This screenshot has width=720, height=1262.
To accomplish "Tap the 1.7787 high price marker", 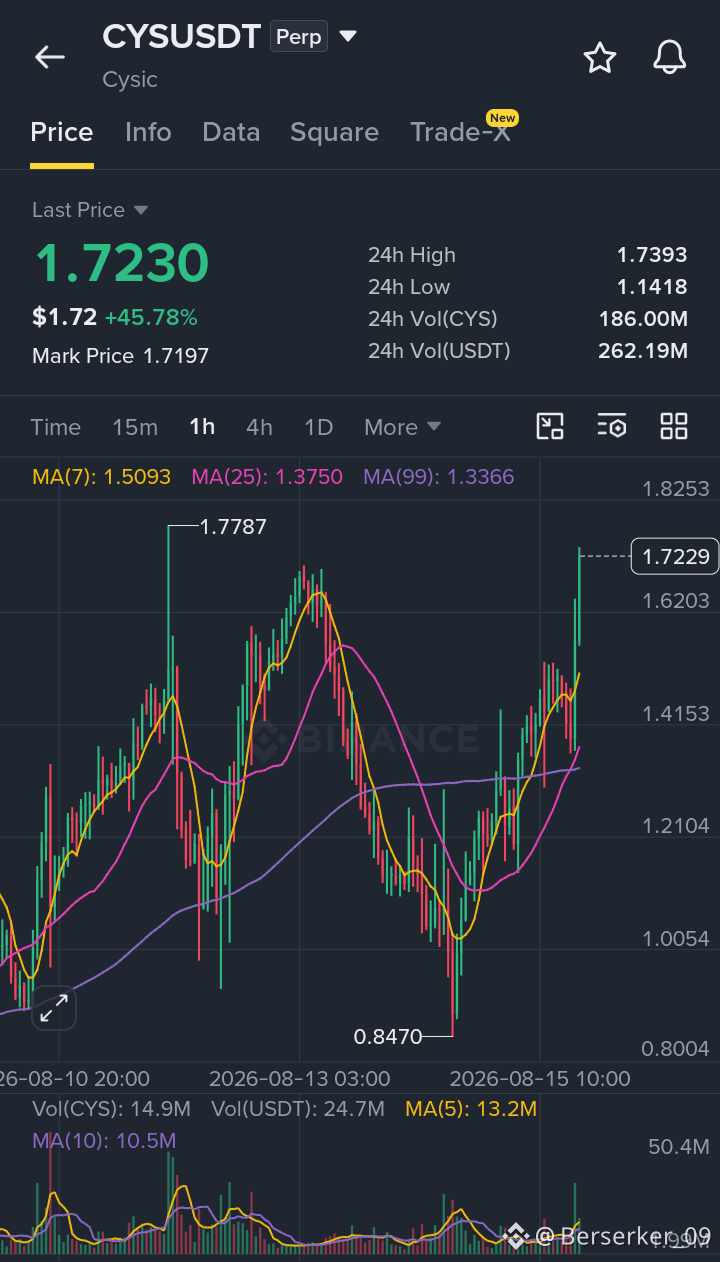I will [233, 526].
